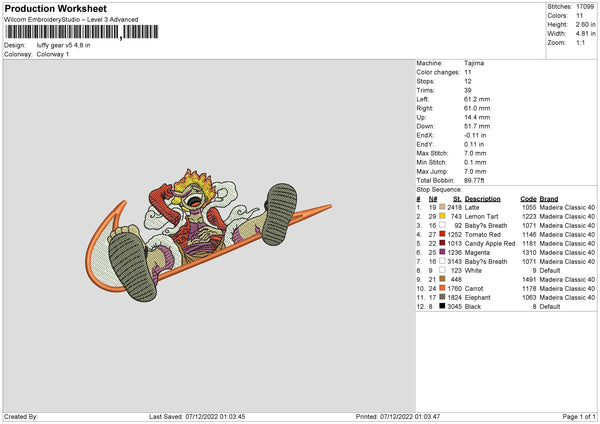Select the design name luffy gear v5 4,8 in

[x=64, y=45]
